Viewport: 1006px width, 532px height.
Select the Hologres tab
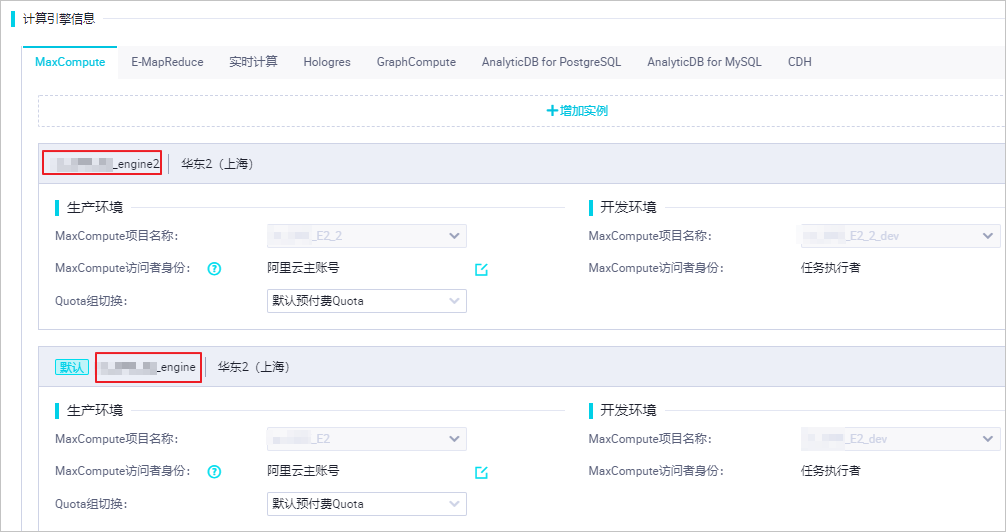click(327, 62)
